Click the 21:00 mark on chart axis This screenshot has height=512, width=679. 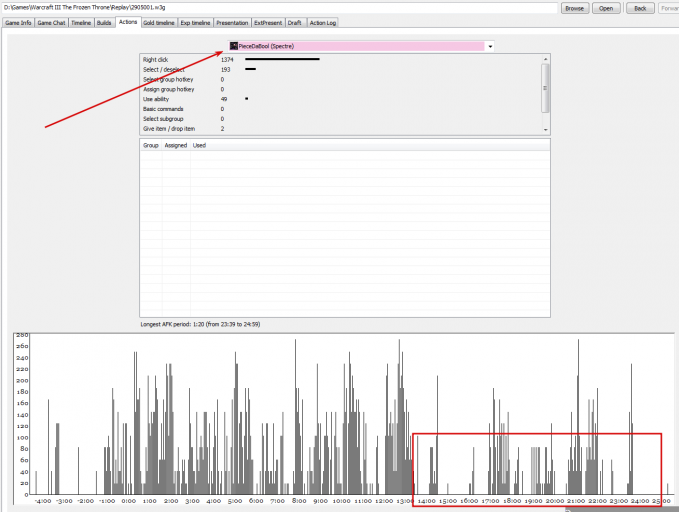tap(576, 501)
